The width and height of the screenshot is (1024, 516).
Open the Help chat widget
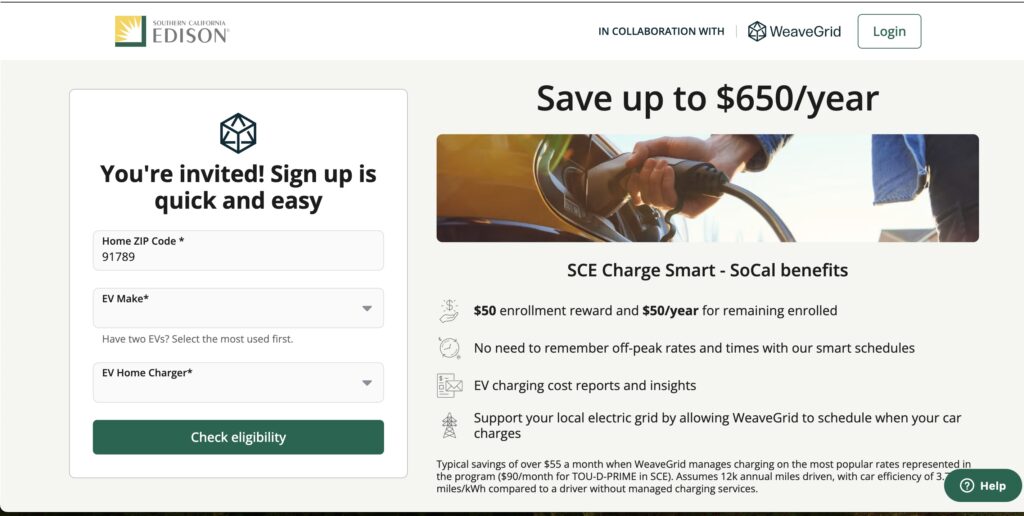(x=983, y=486)
